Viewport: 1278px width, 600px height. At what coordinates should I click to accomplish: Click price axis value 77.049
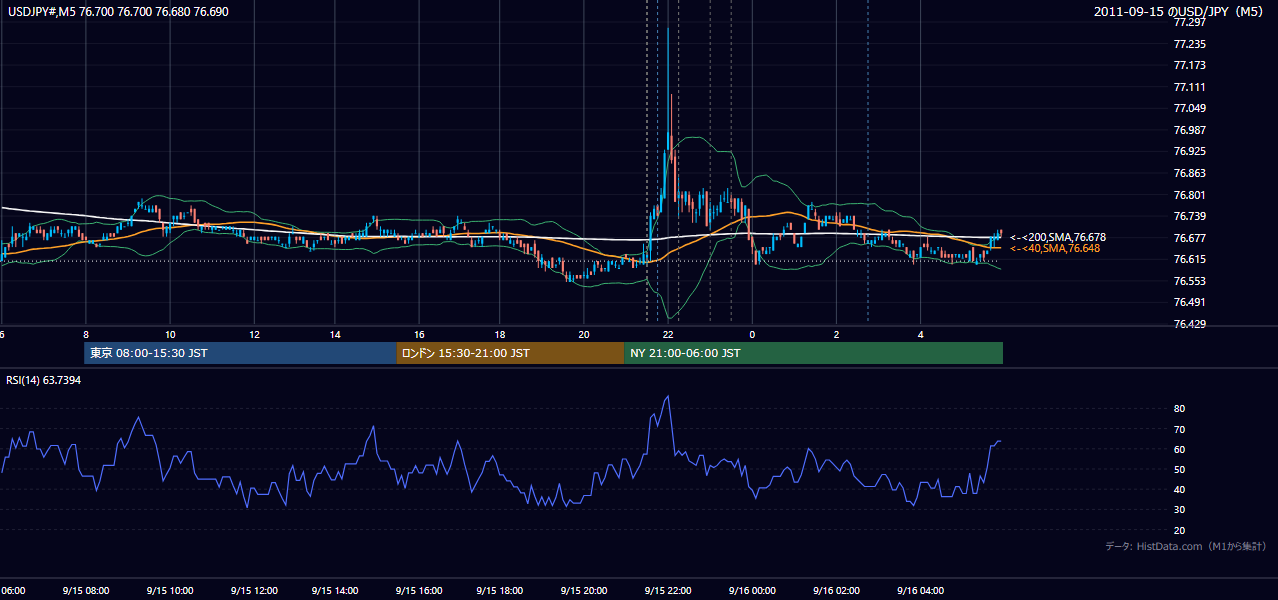tap(1190, 108)
